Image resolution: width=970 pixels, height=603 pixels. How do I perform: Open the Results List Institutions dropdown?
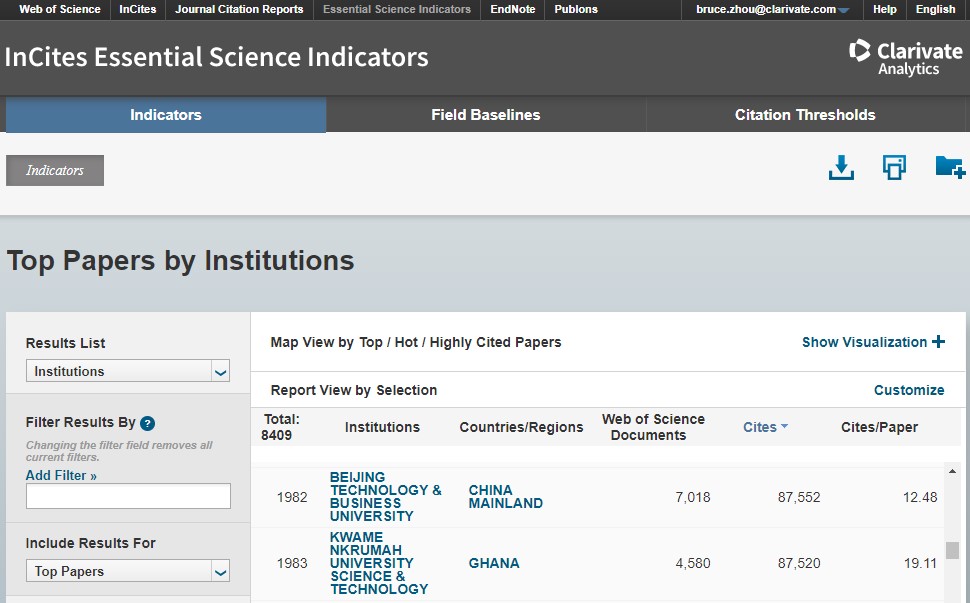point(128,371)
